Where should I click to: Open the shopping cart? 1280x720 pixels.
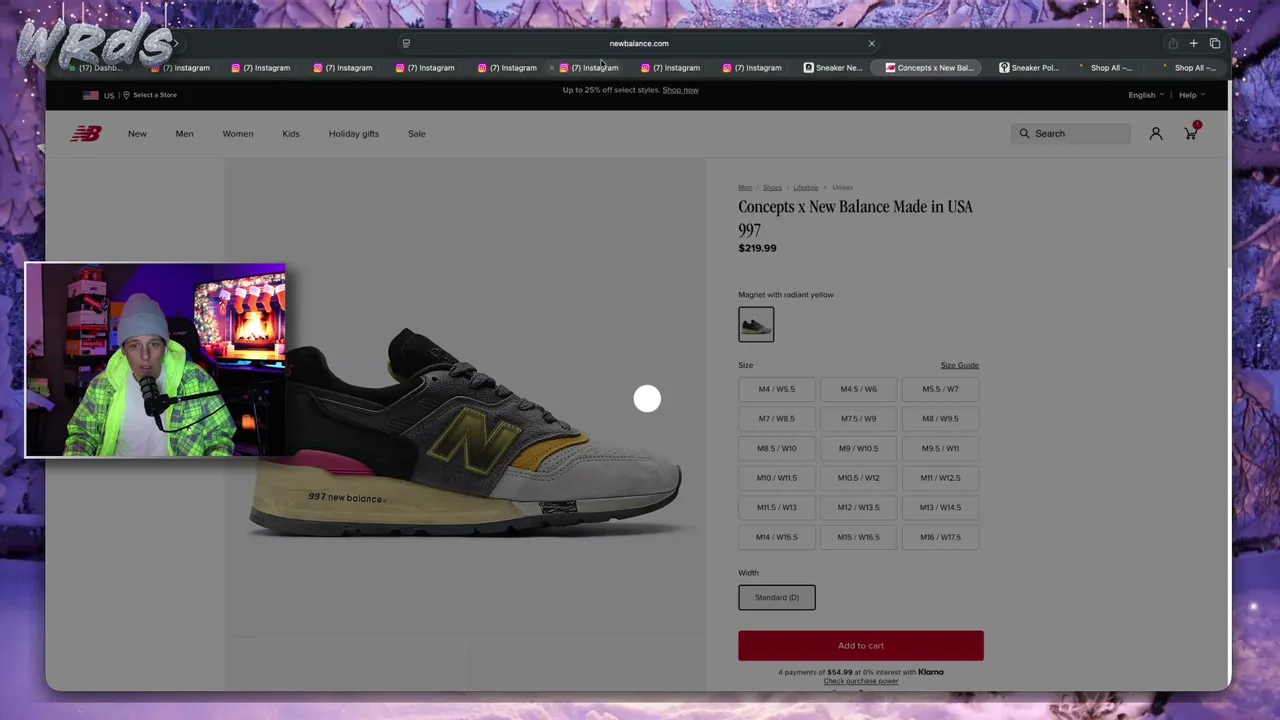[1191, 133]
